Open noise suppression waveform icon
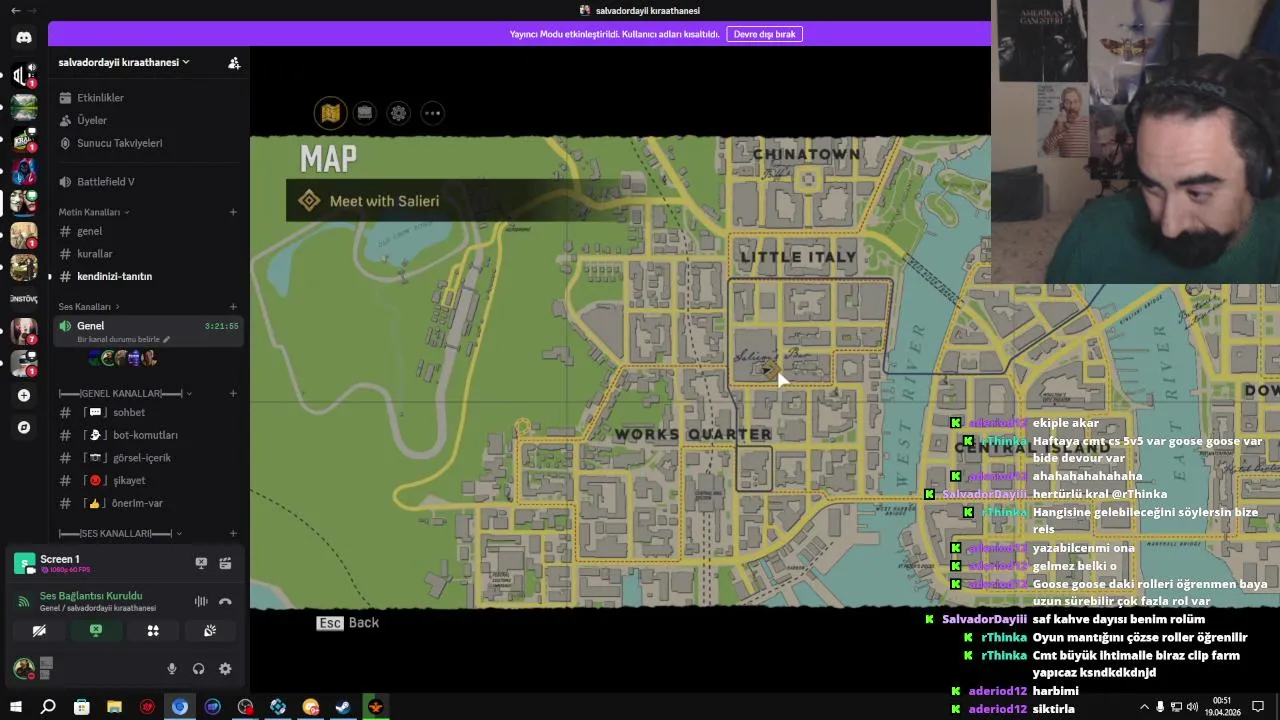1280x720 pixels. click(201, 601)
